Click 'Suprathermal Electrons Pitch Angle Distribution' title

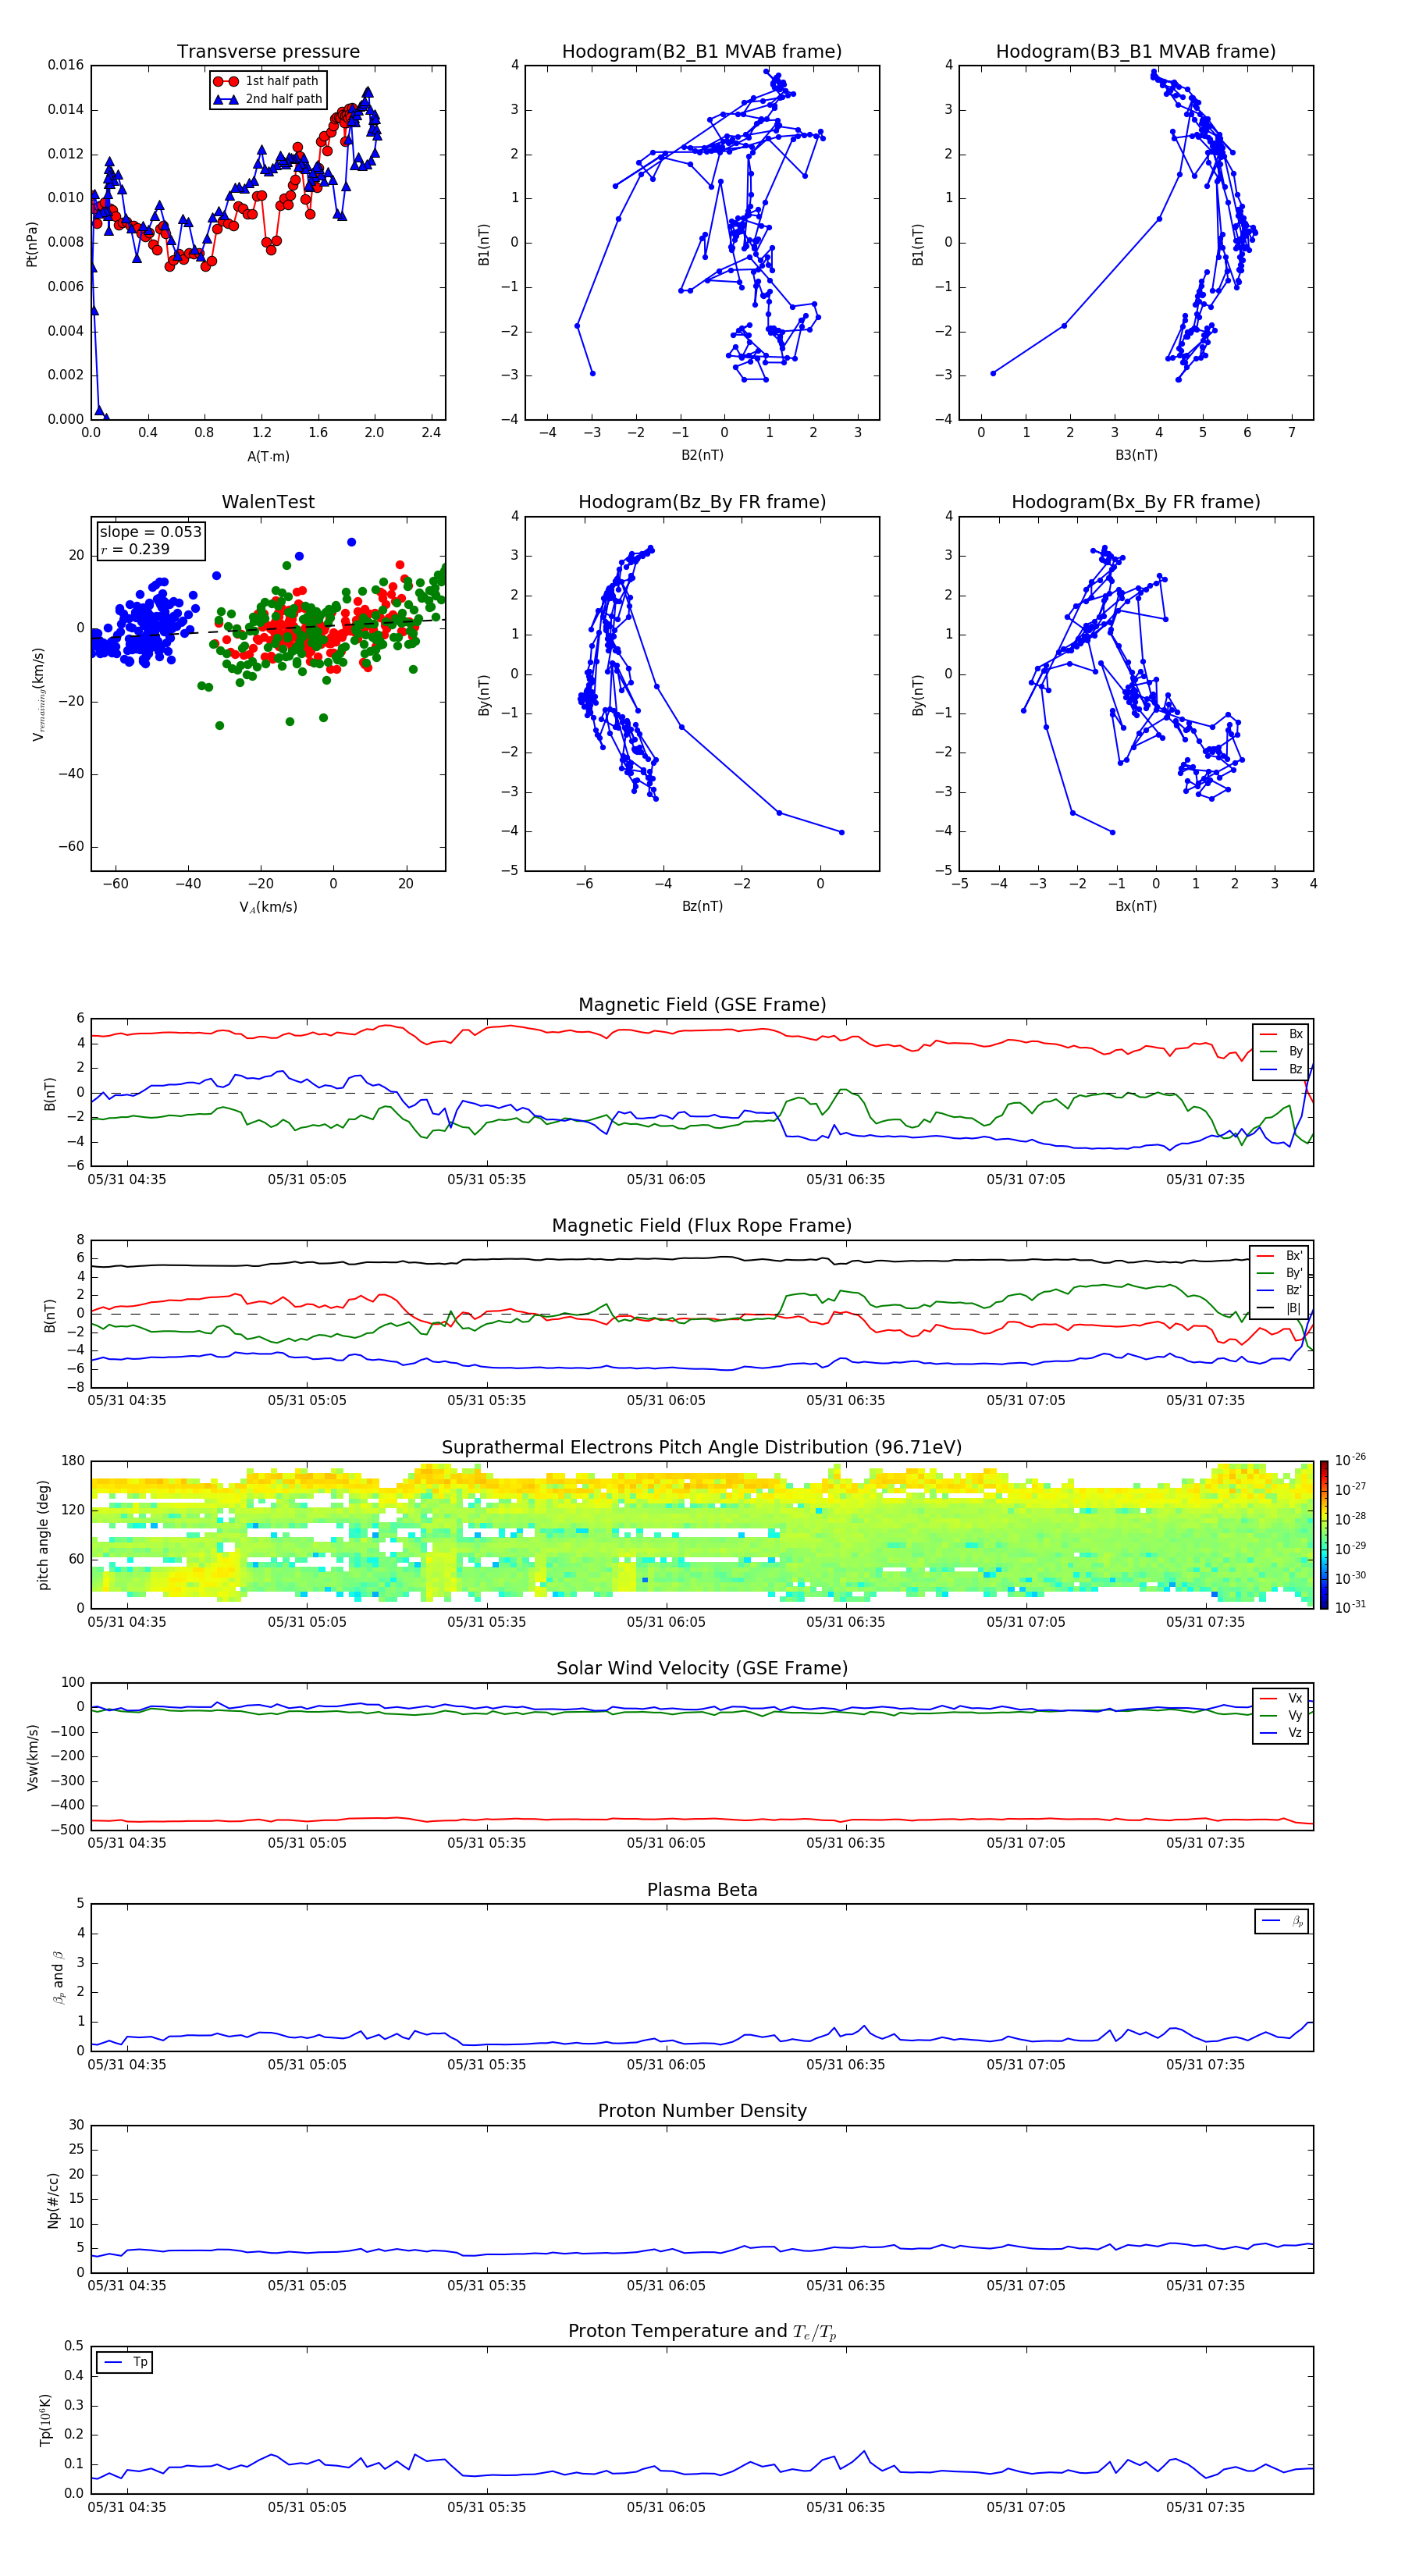point(702,1448)
